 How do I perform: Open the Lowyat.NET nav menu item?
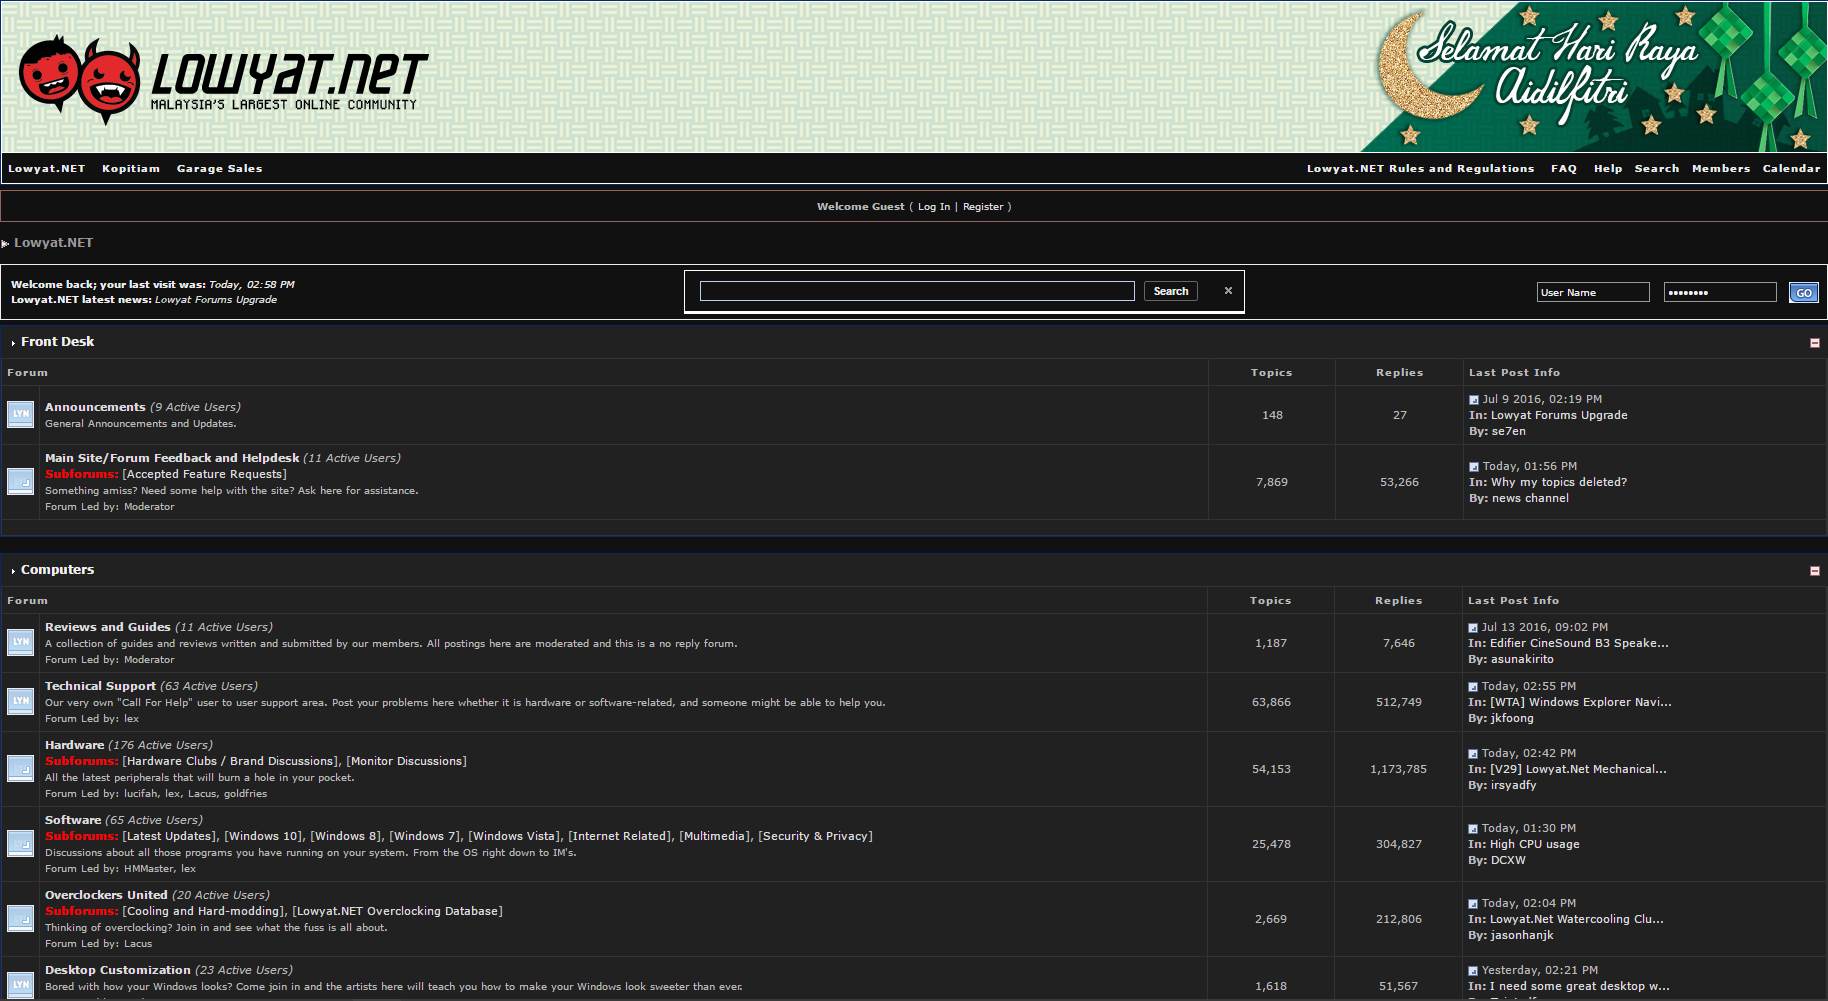47,168
